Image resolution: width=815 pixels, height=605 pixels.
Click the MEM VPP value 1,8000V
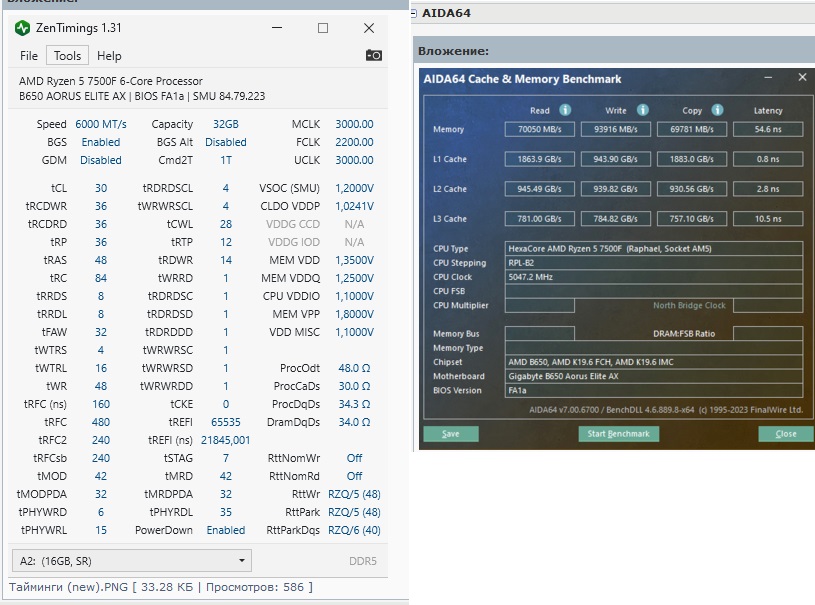pos(354,314)
